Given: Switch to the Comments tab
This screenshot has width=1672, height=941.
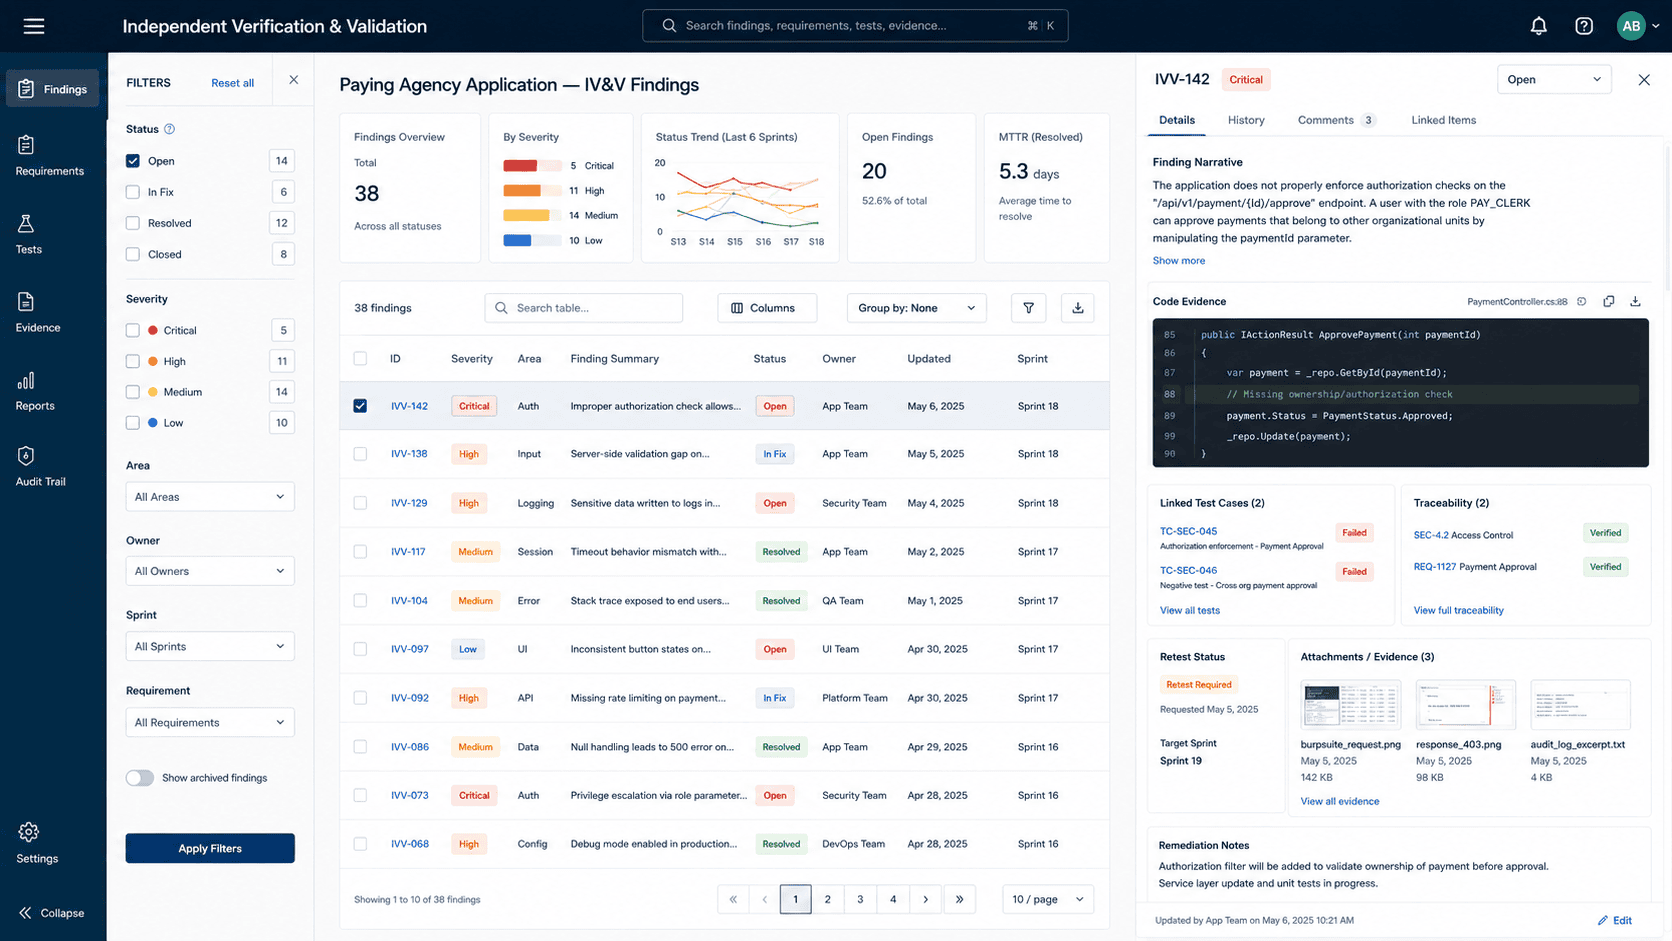Looking at the screenshot, I should coord(1337,120).
